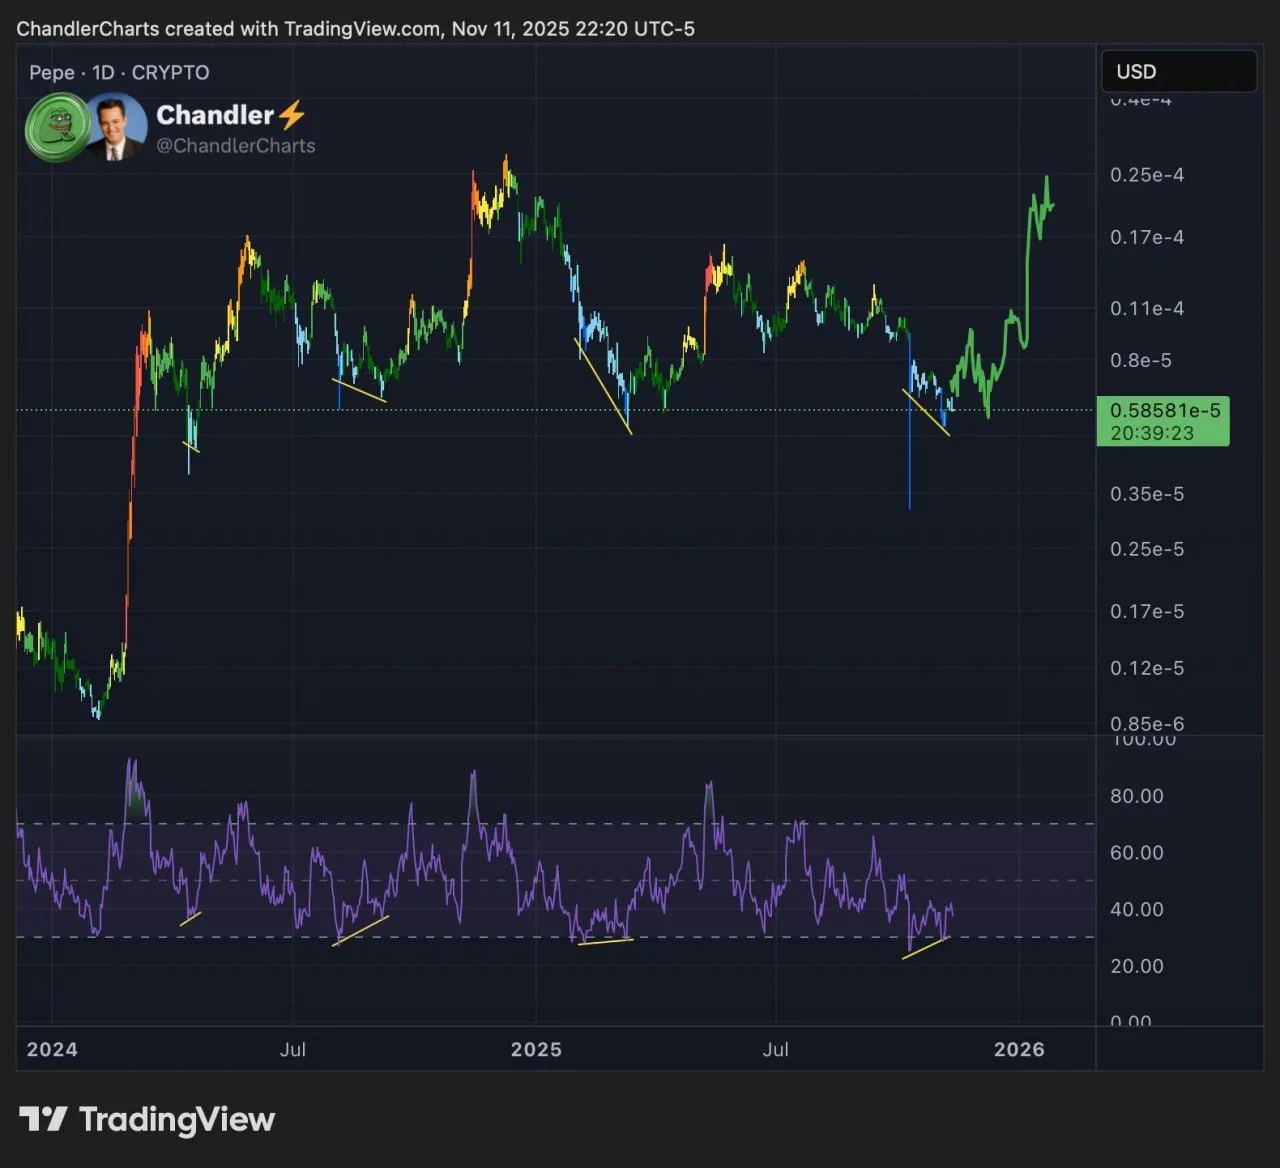Click the ChandlerCharts created with TradingView.com header
1280x1168 pixels.
[x=355, y=29]
